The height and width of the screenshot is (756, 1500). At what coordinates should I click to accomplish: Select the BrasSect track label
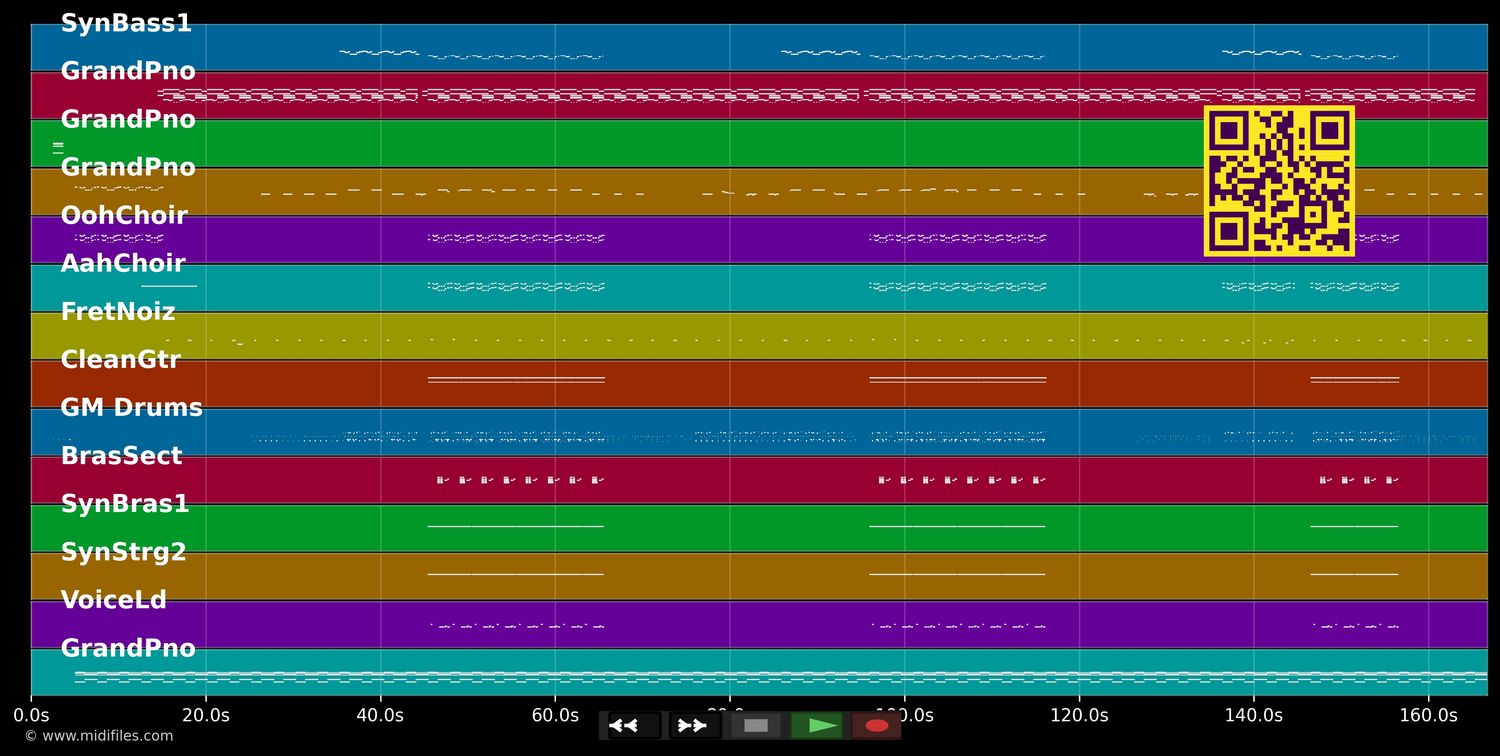[x=122, y=455]
